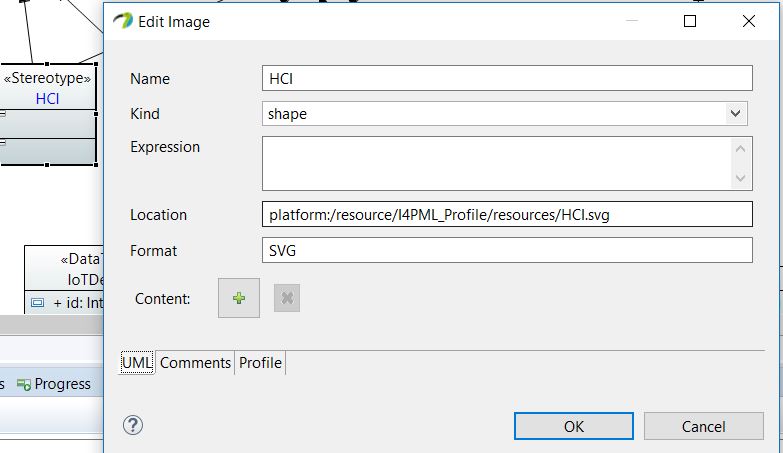Click inside the Expression text area
783x453 pixels.
click(496, 163)
